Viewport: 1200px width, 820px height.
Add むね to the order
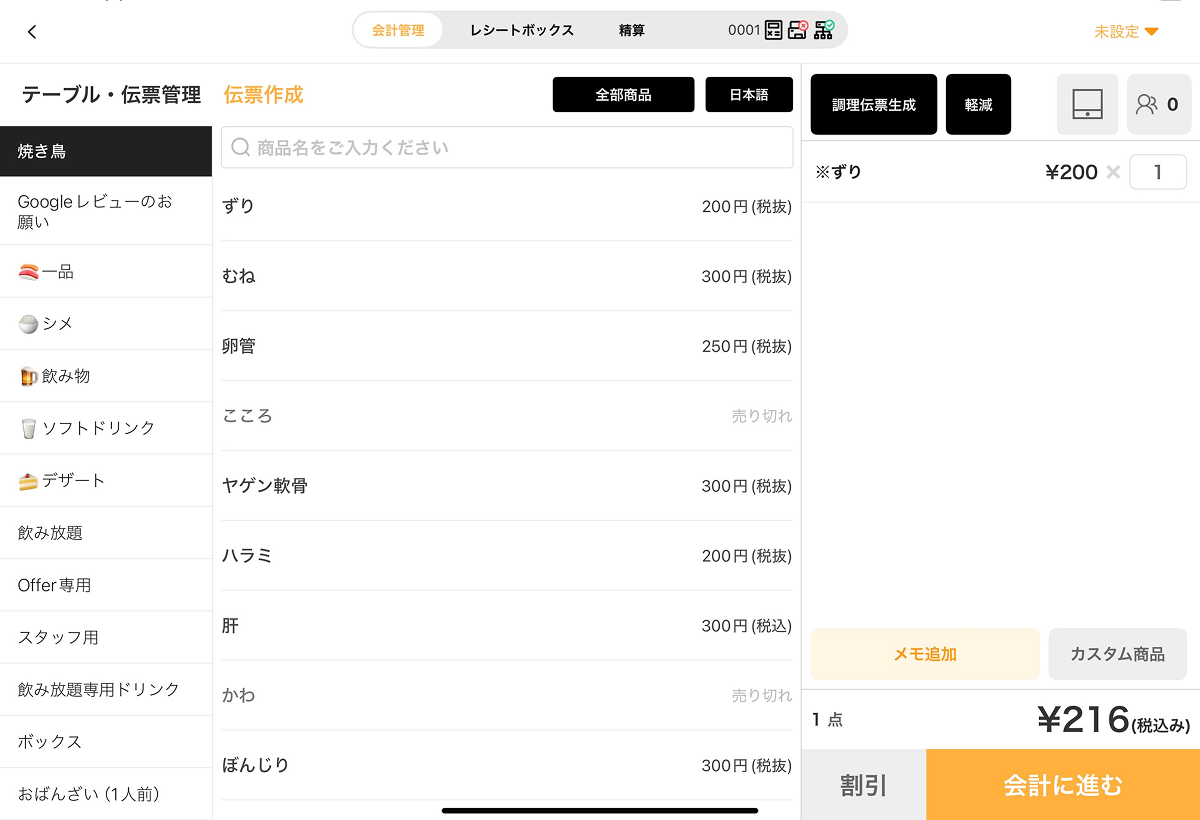[x=507, y=276]
